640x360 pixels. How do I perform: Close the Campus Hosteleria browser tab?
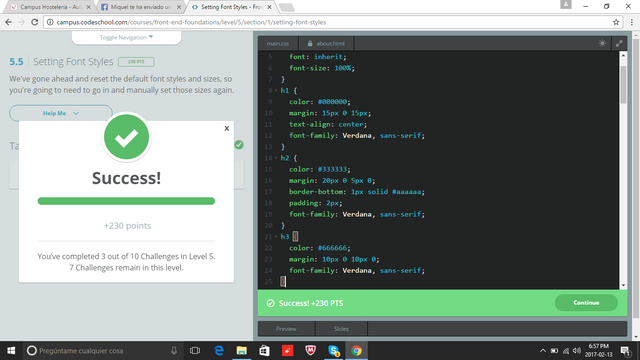(88, 7)
